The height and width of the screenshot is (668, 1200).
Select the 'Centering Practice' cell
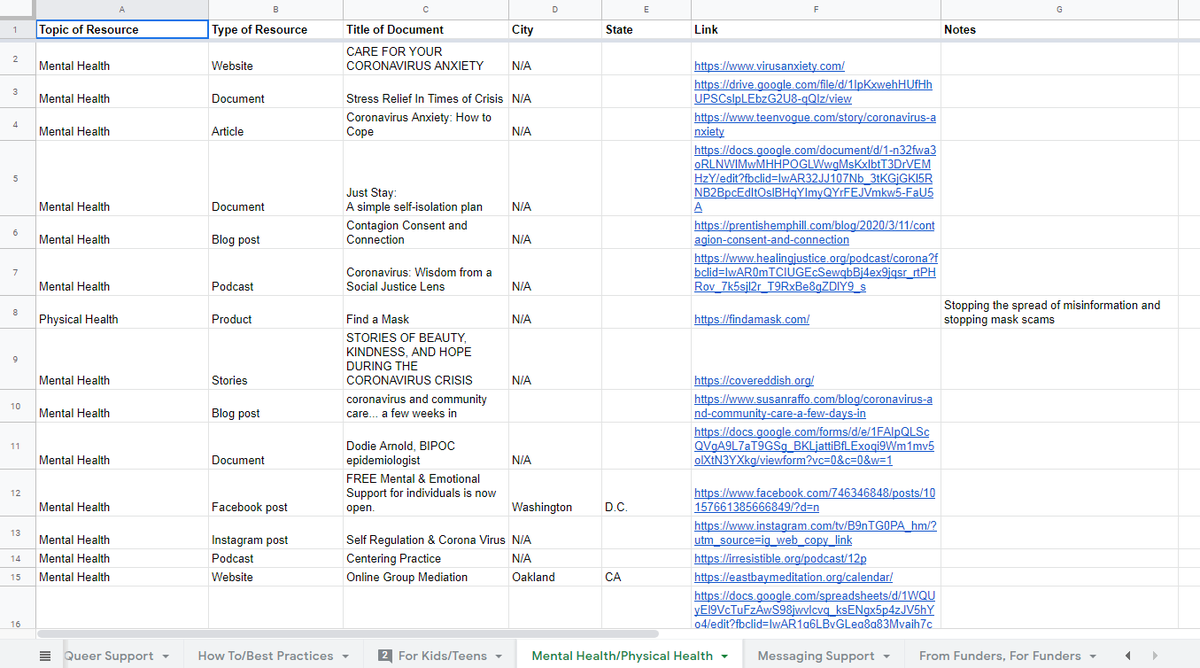424,558
